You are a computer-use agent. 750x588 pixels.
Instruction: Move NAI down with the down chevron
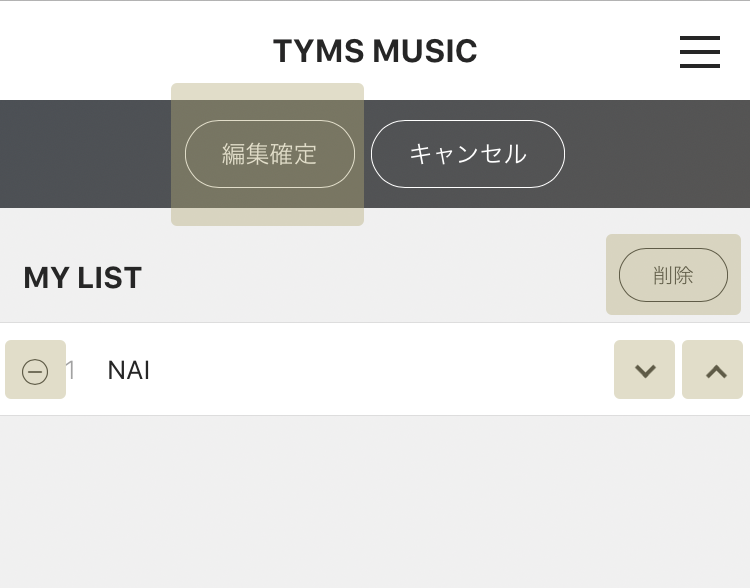(645, 370)
